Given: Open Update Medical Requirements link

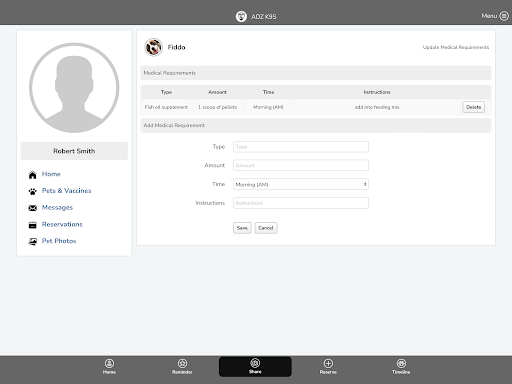Looking at the screenshot, I should [456, 47].
